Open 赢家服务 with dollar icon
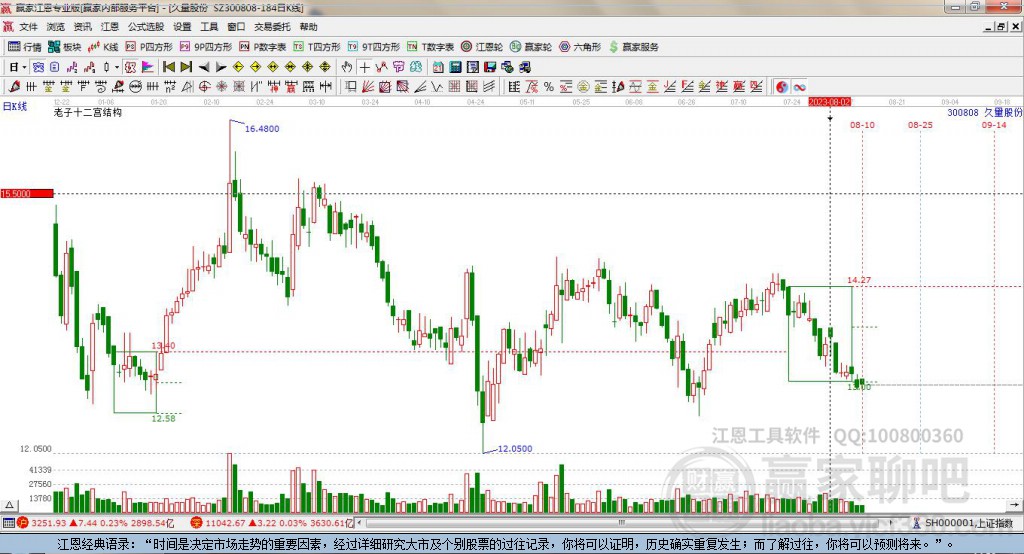Viewport: 1024px width, 554px height. click(634, 47)
